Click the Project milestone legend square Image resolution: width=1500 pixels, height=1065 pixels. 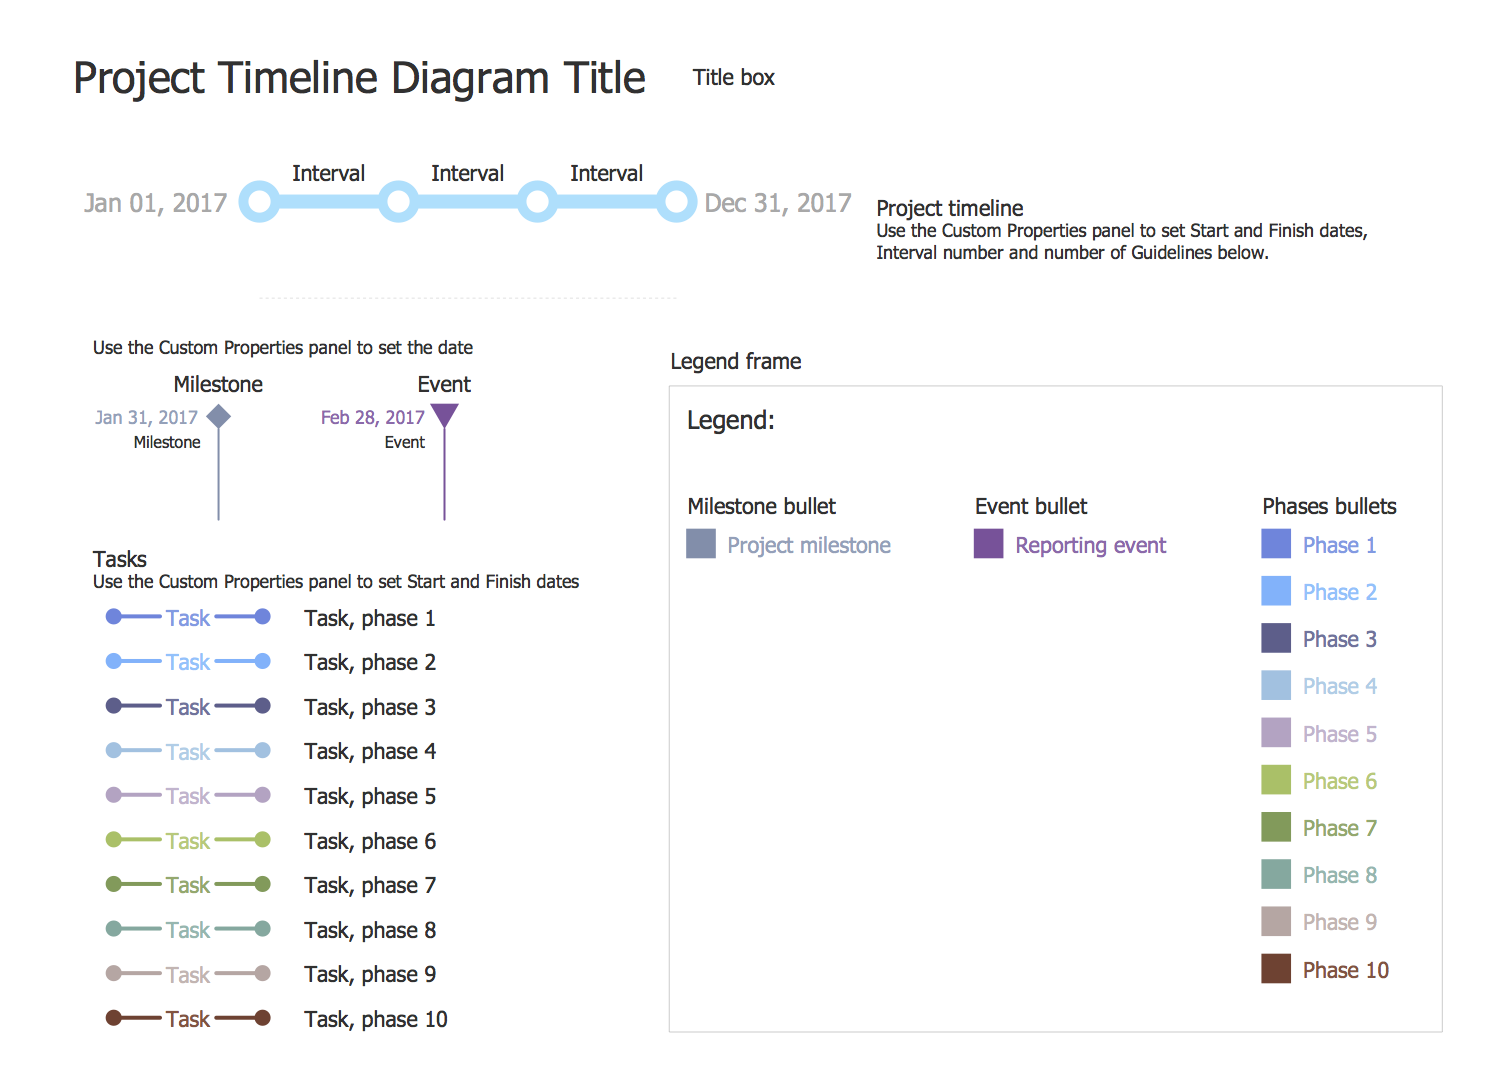(x=701, y=544)
